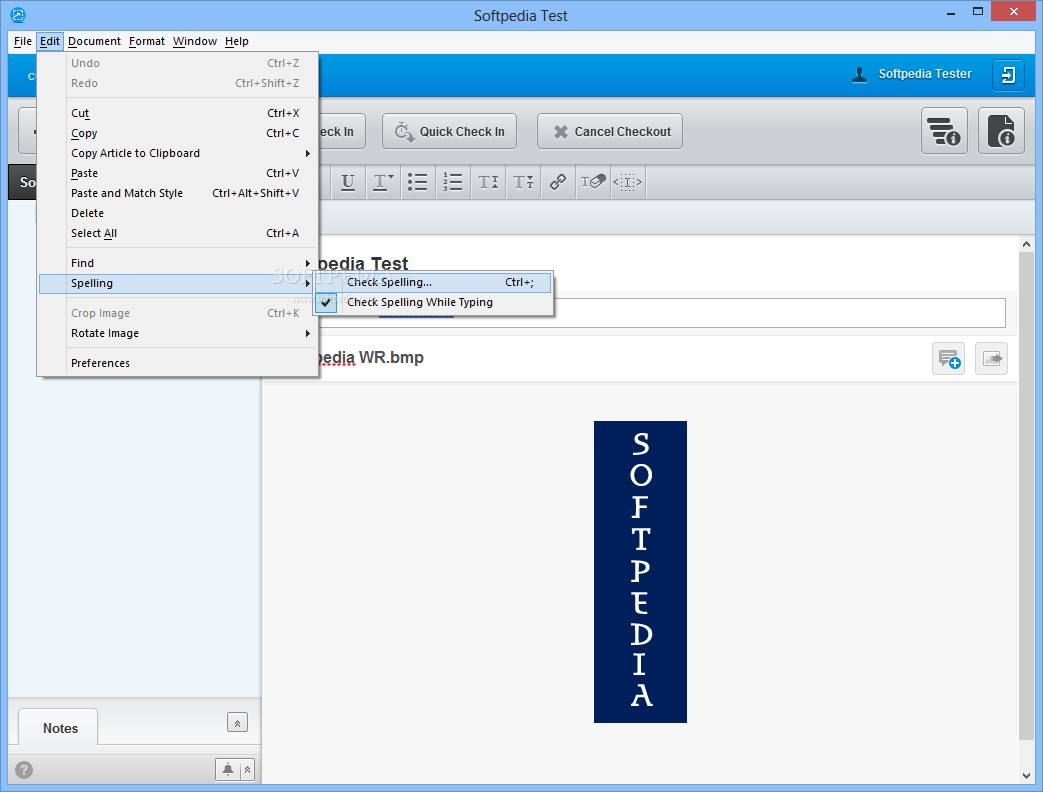The height and width of the screenshot is (792, 1043).
Task: Open the Spelling submenu entry
Action: pos(178,283)
